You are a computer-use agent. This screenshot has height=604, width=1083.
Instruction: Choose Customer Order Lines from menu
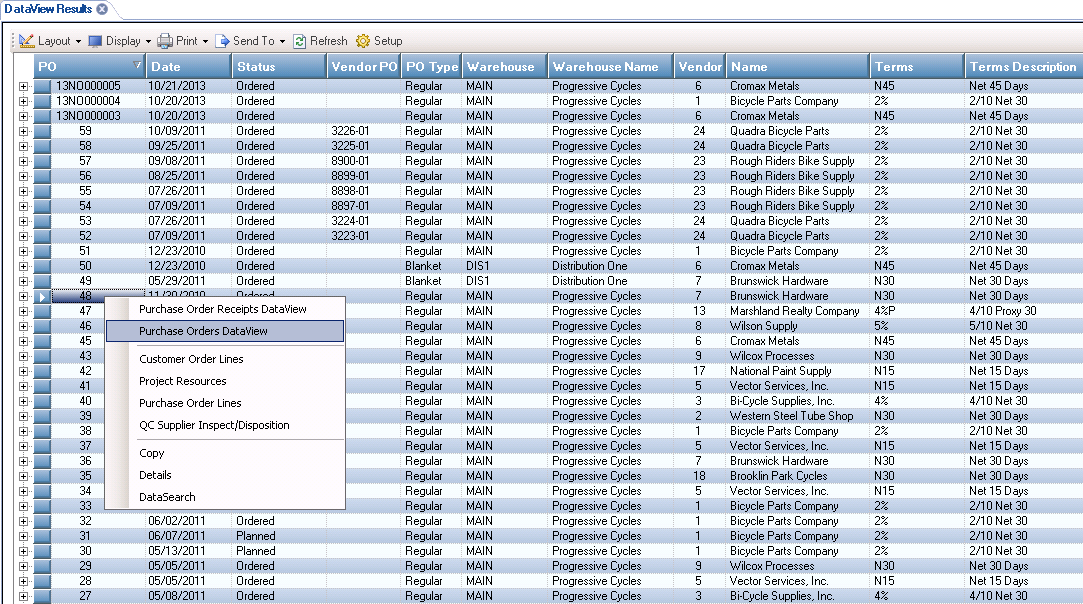[x=224, y=359]
